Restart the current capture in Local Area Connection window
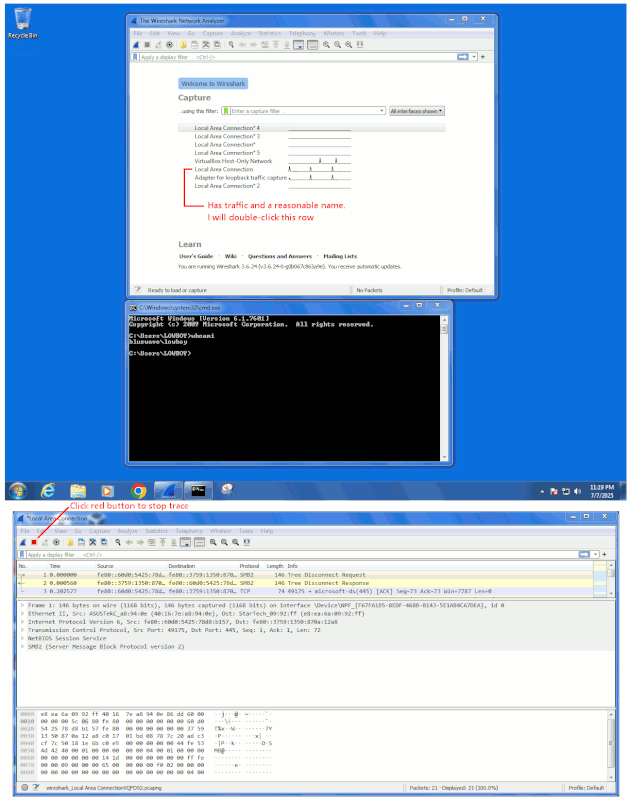Viewport: 631px width, 800px height. [45, 542]
